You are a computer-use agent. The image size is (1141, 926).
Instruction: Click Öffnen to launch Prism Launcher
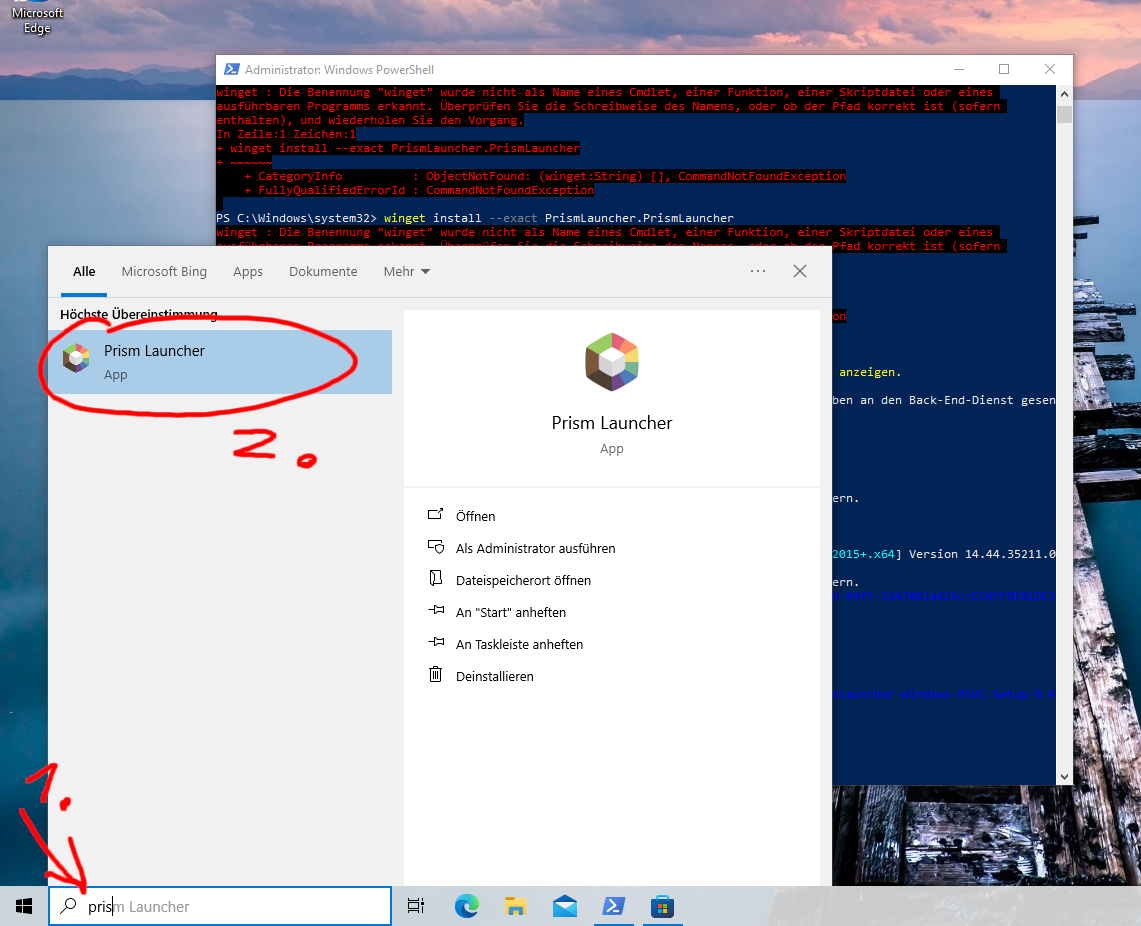475,516
